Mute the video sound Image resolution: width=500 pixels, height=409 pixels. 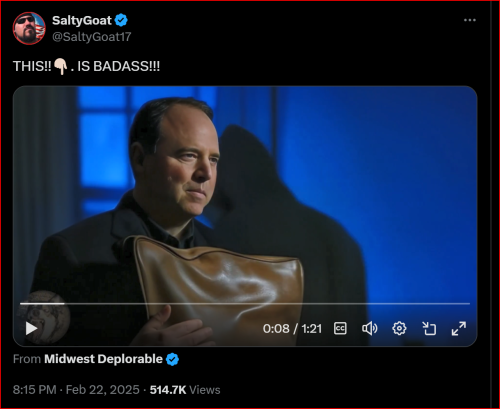[x=369, y=328]
